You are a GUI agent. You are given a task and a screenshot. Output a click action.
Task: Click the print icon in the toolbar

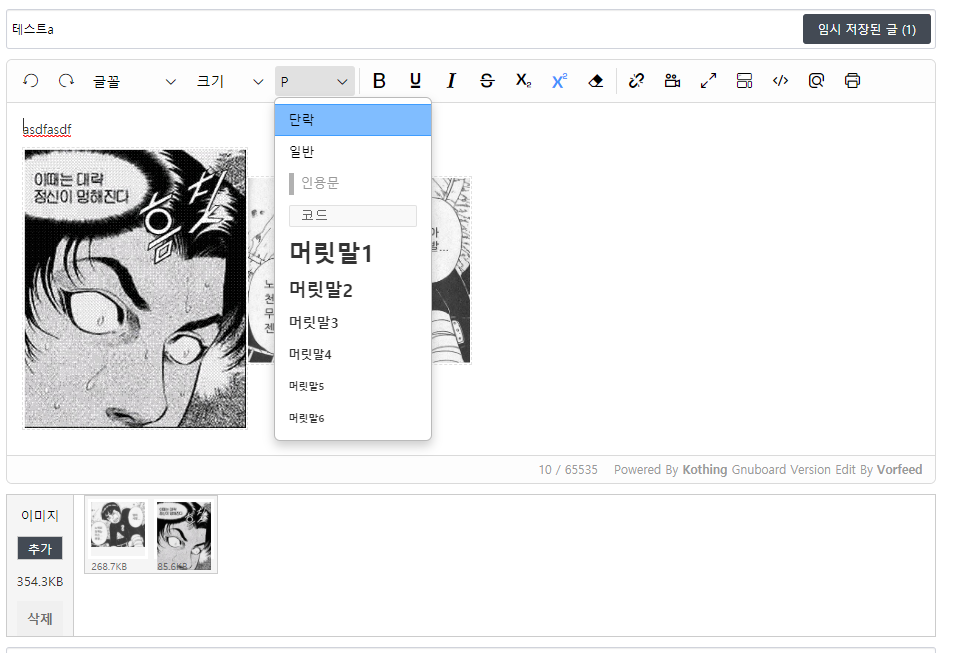tap(852, 81)
